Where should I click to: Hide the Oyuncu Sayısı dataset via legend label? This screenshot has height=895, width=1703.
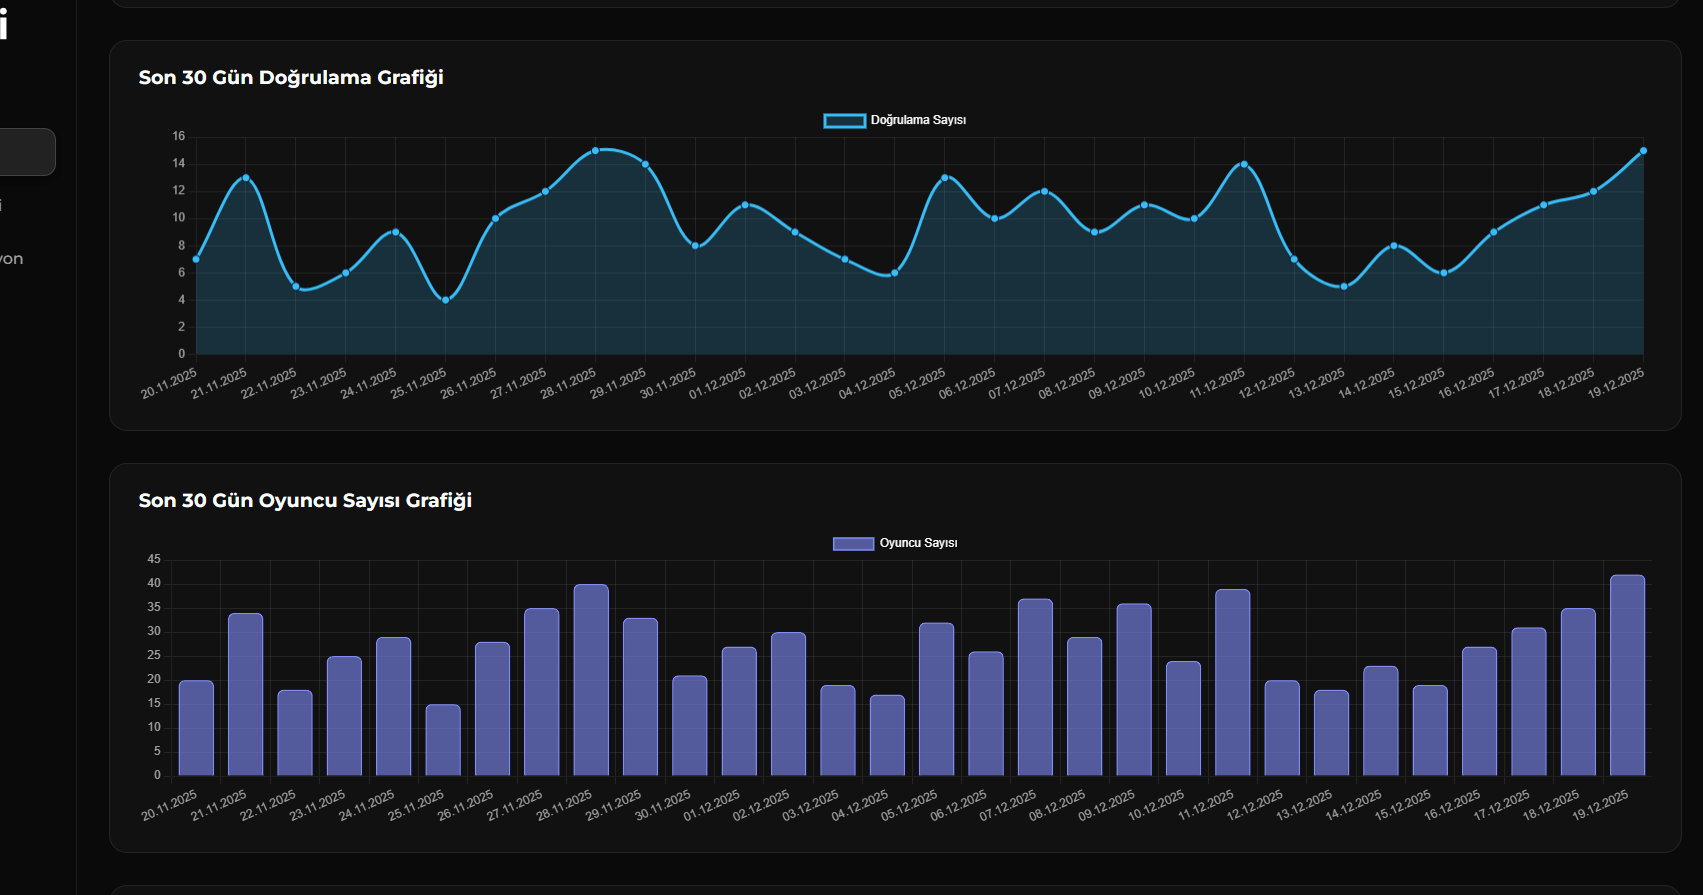pos(918,543)
